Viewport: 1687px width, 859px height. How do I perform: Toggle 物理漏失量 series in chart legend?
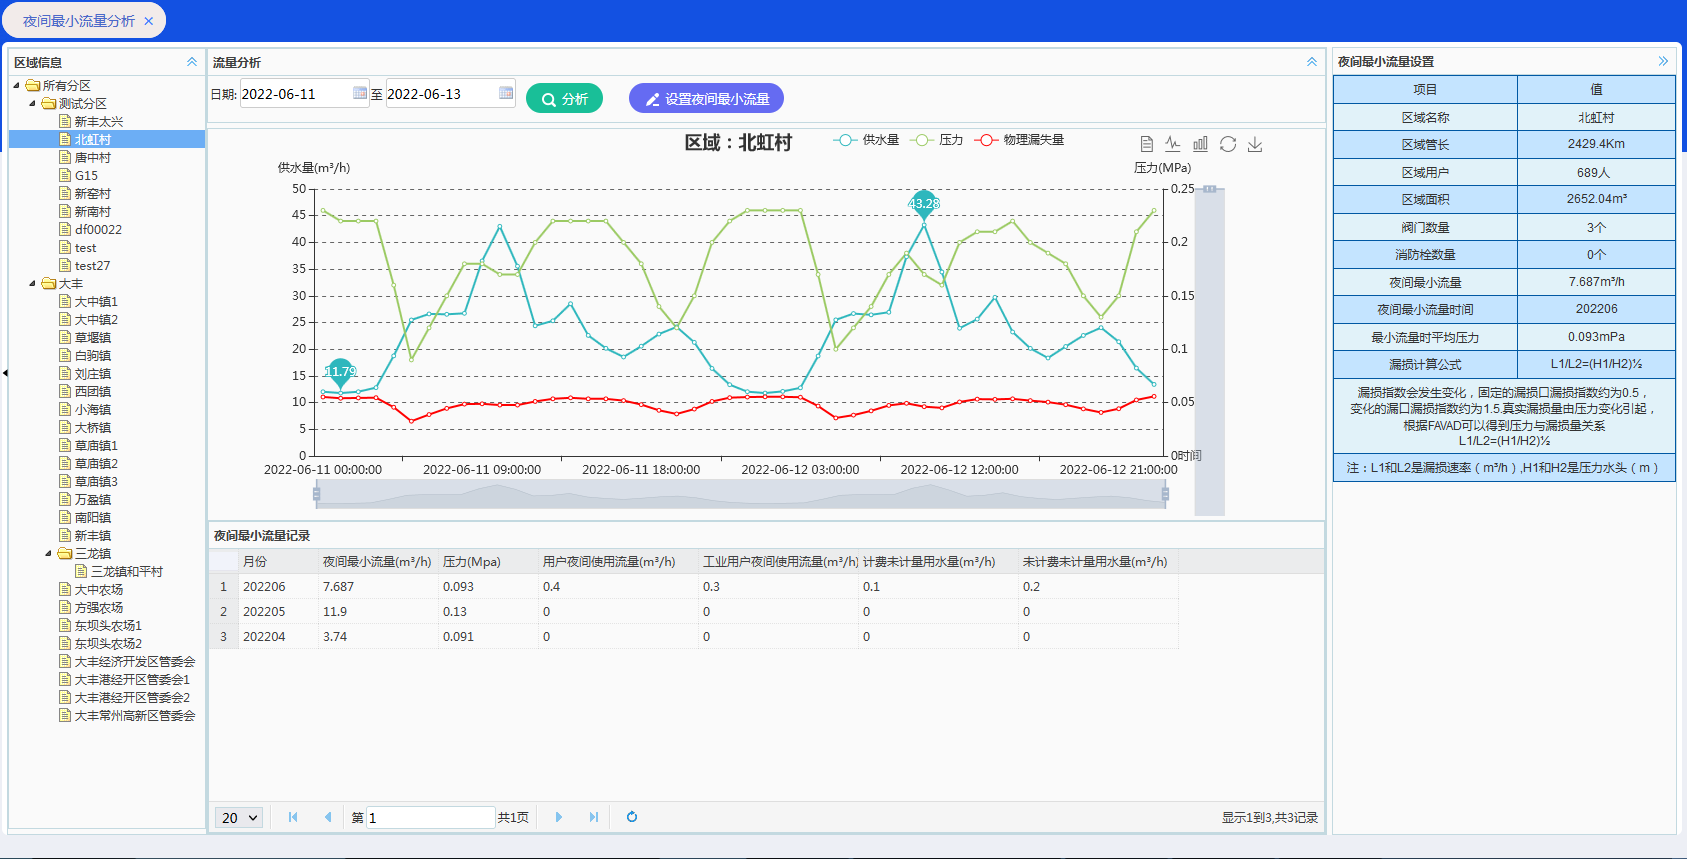pos(1020,140)
